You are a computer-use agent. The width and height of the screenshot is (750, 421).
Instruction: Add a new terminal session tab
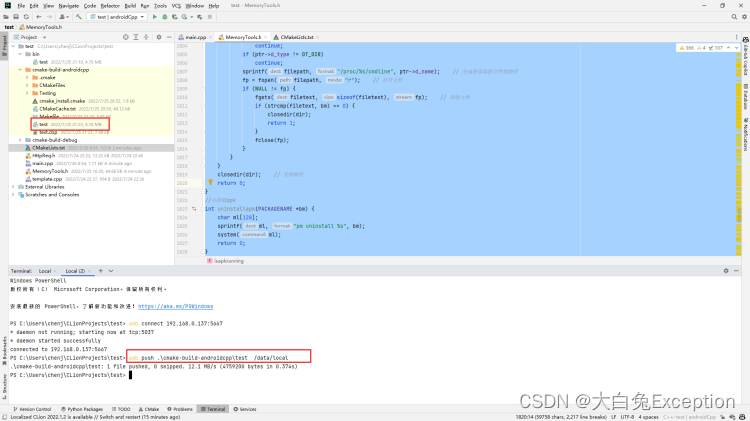point(100,271)
